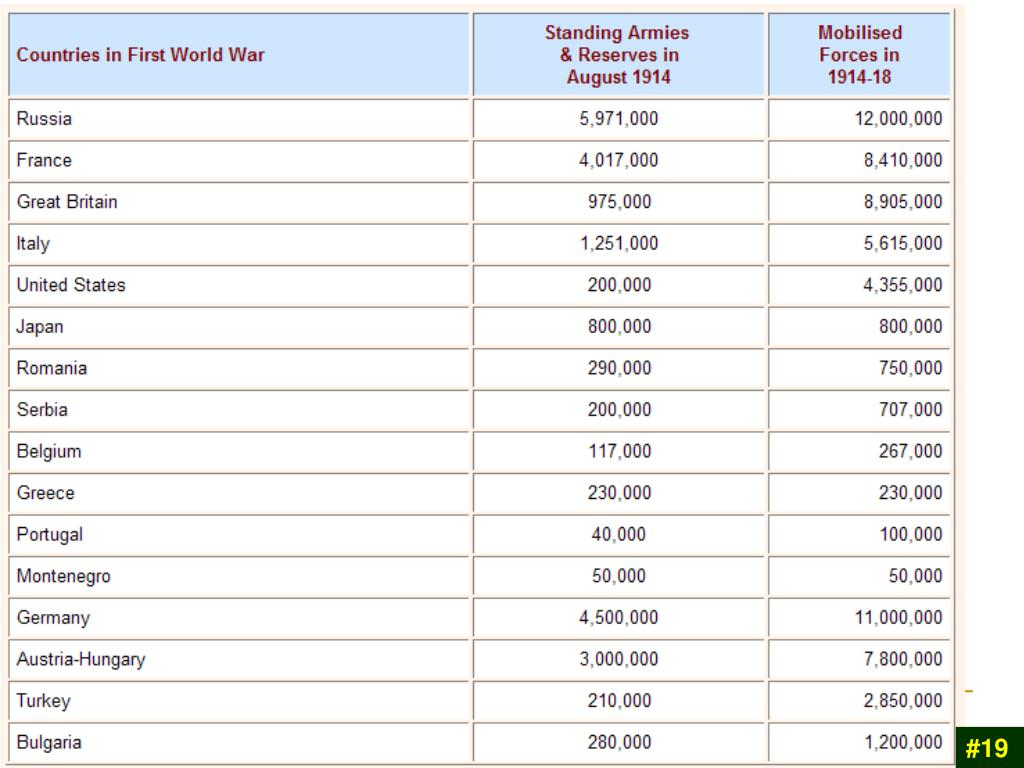Select Bulgaria's standing army value 280,000
The image size is (1024, 768).
pos(619,743)
